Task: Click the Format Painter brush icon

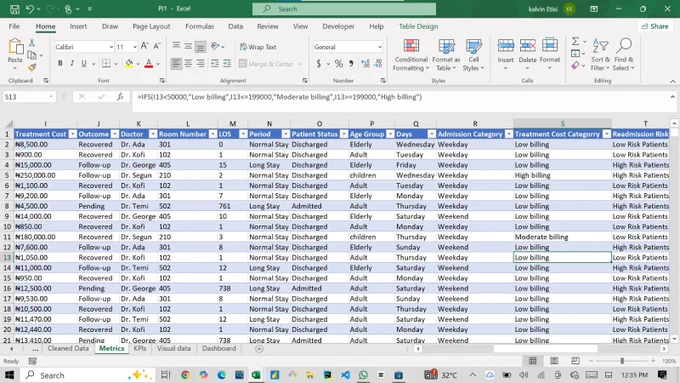Action: [32, 67]
